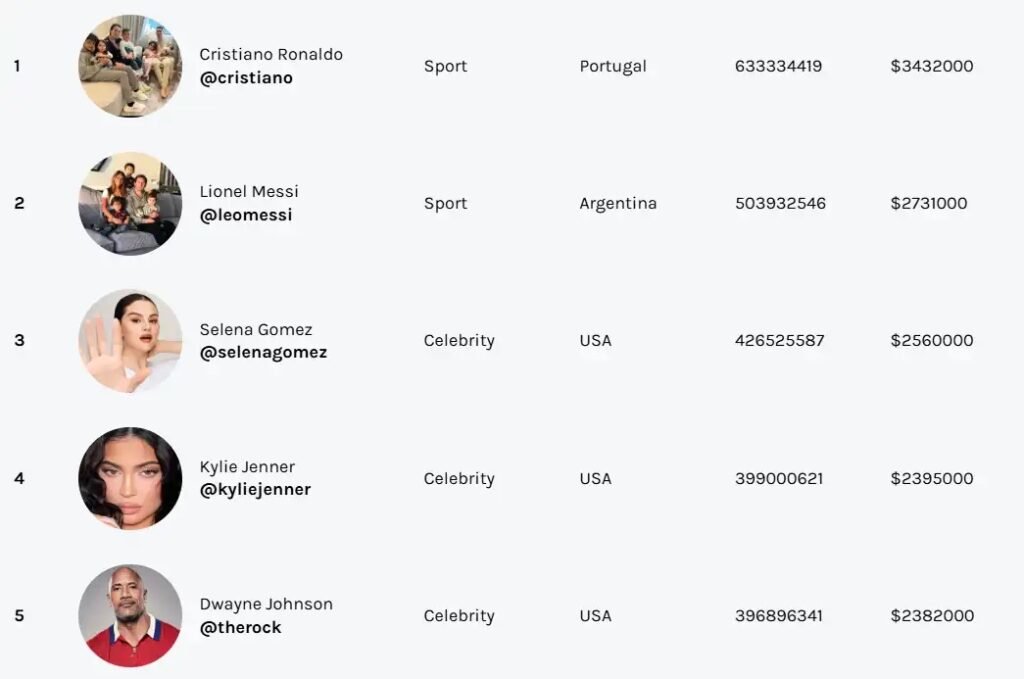The width and height of the screenshot is (1024, 679).
Task: Click the name Selena Gomez
Action: pyautogui.click(x=256, y=329)
